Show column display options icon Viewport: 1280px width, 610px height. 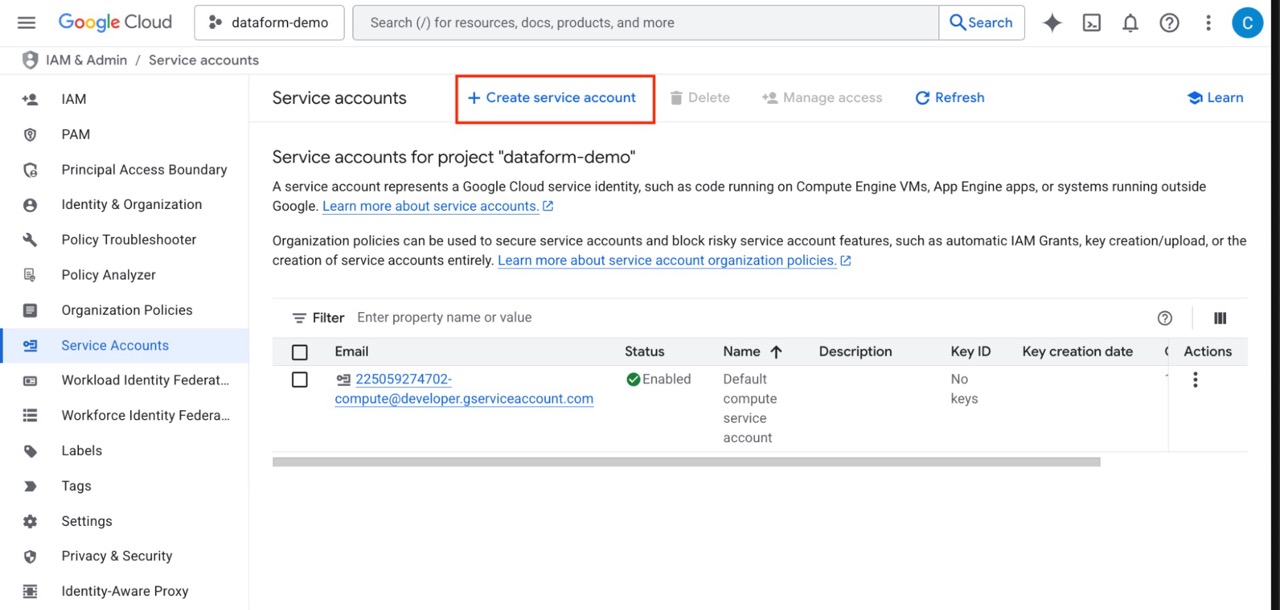click(x=1220, y=318)
